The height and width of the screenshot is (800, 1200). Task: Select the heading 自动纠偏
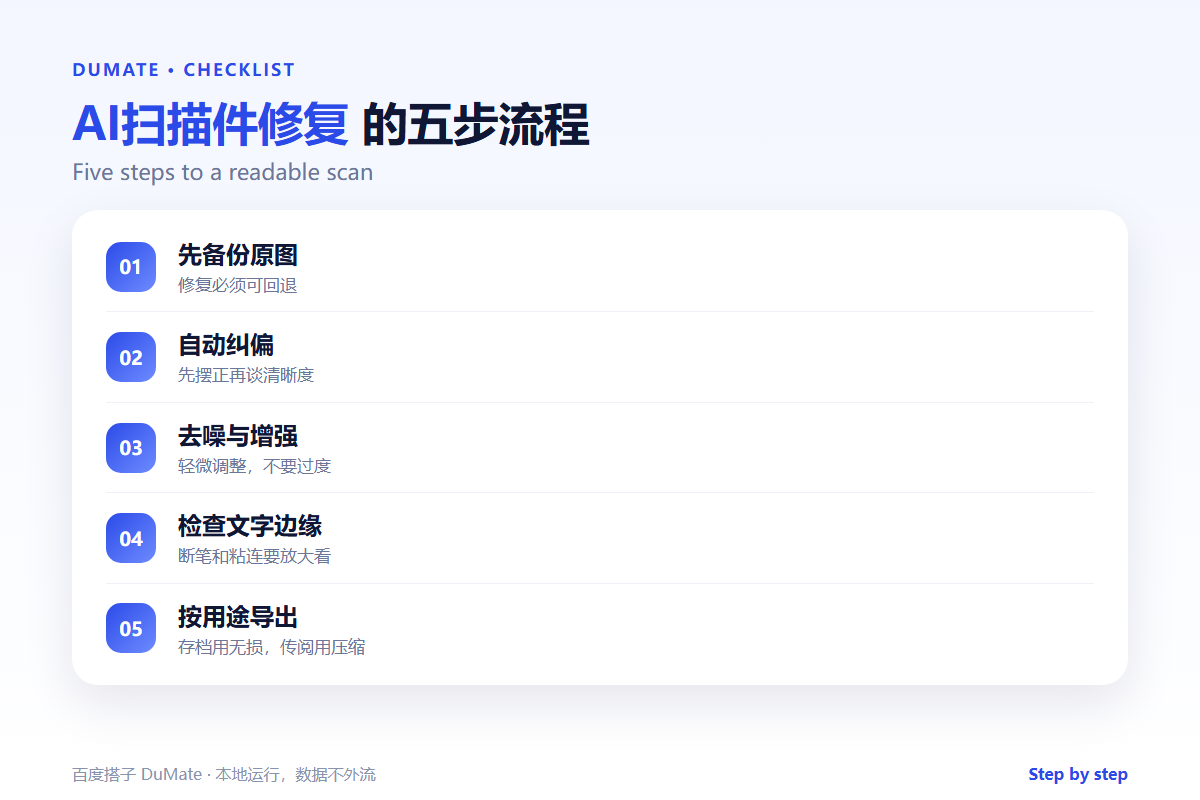[226, 345]
